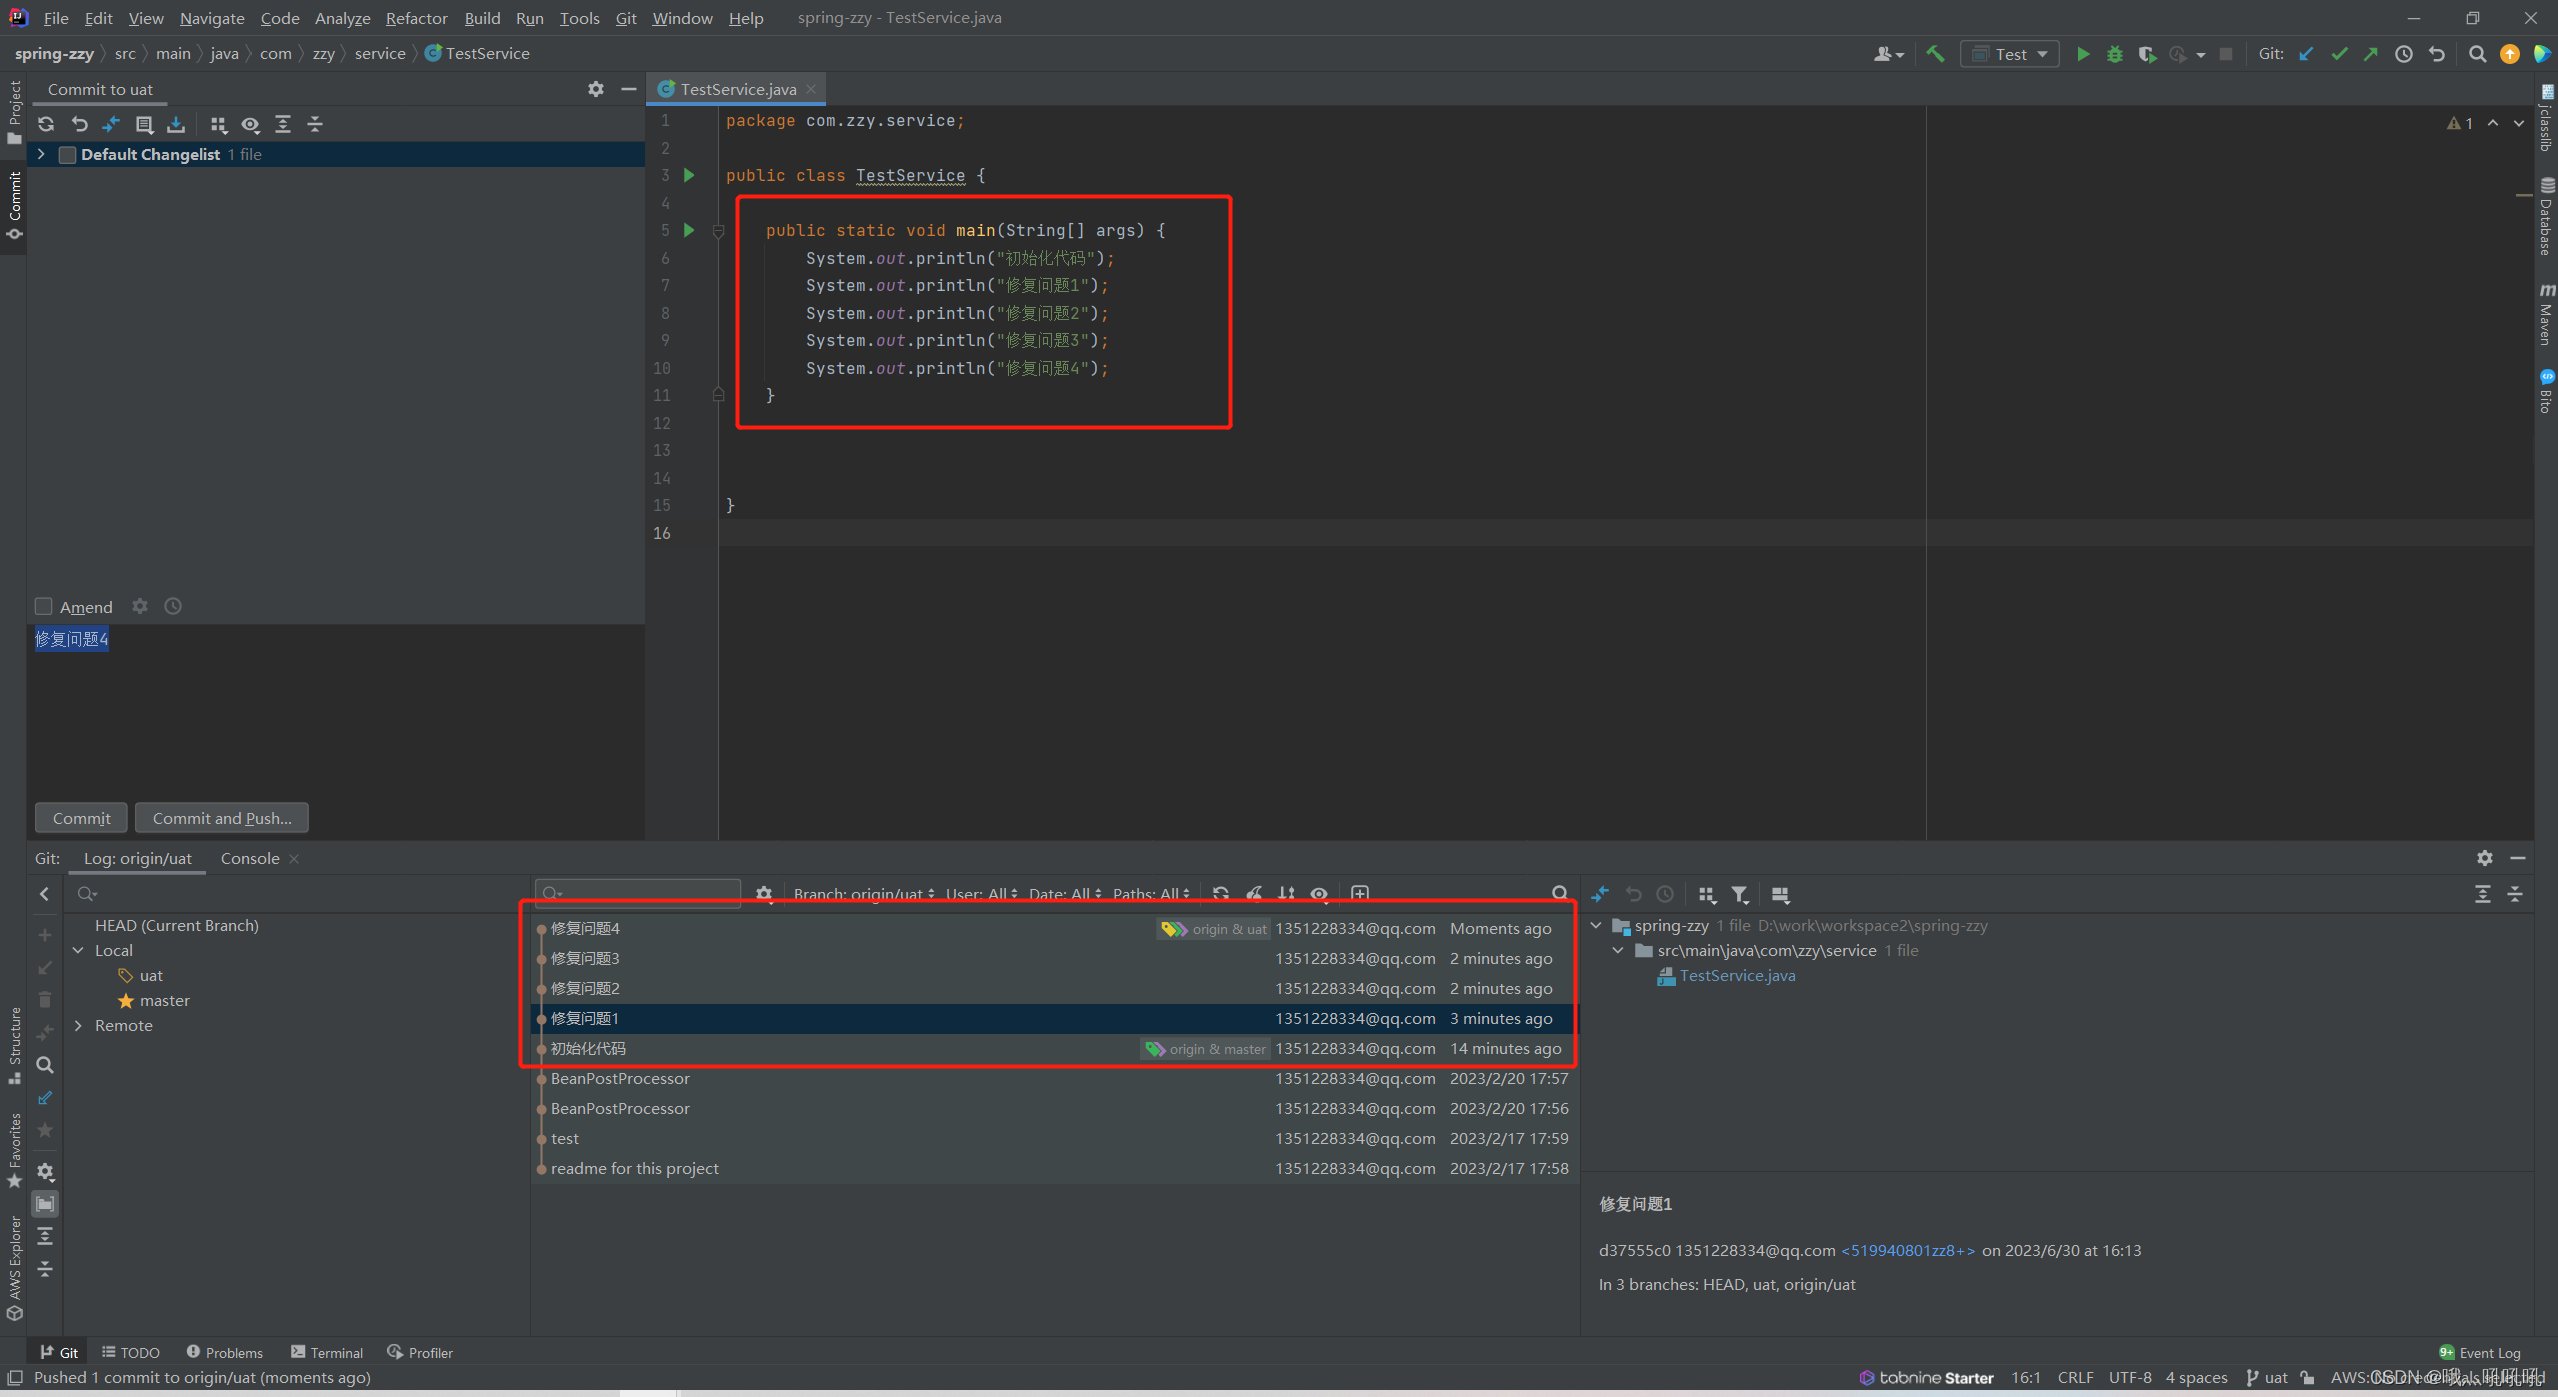This screenshot has width=2558, height=1397.
Task: Toggle View Options eye in Commit toolbar
Action: tap(250, 124)
